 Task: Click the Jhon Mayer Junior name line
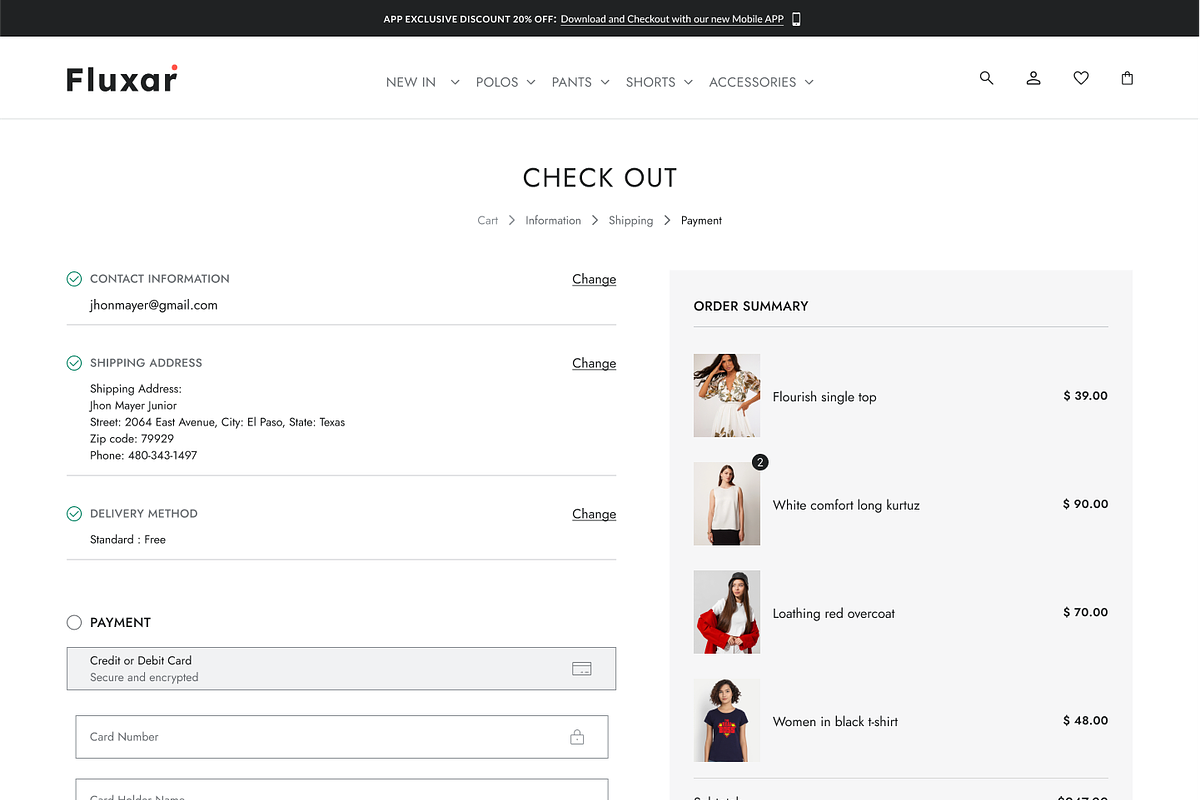click(133, 406)
